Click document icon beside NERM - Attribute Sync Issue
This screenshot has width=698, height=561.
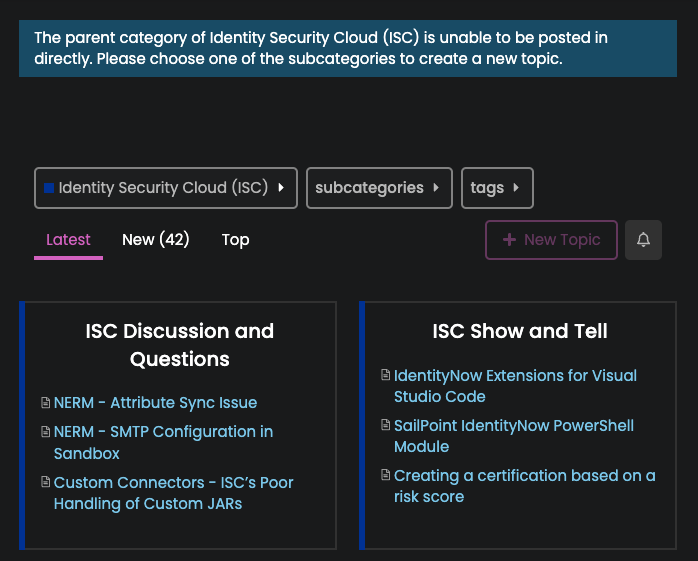(x=45, y=402)
